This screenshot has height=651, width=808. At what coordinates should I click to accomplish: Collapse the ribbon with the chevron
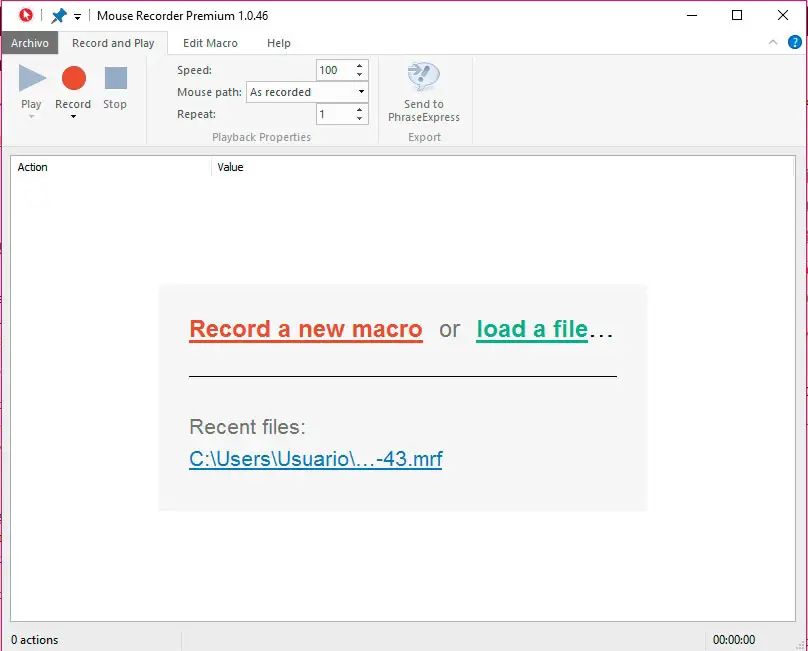click(773, 42)
